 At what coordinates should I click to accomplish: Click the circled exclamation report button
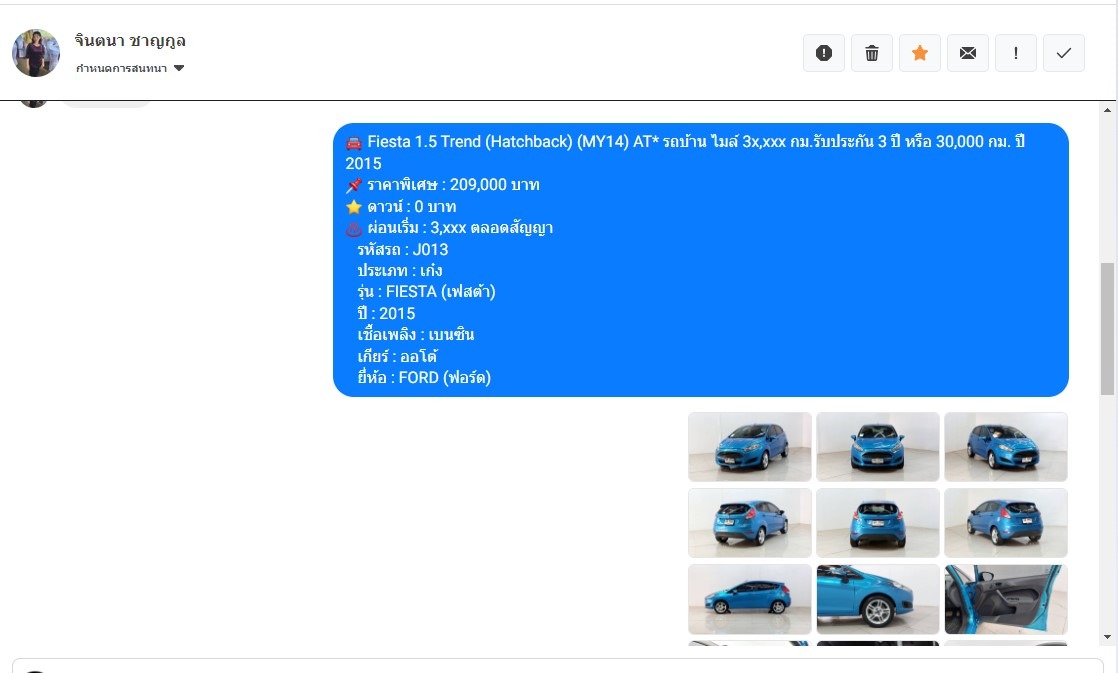tap(824, 53)
